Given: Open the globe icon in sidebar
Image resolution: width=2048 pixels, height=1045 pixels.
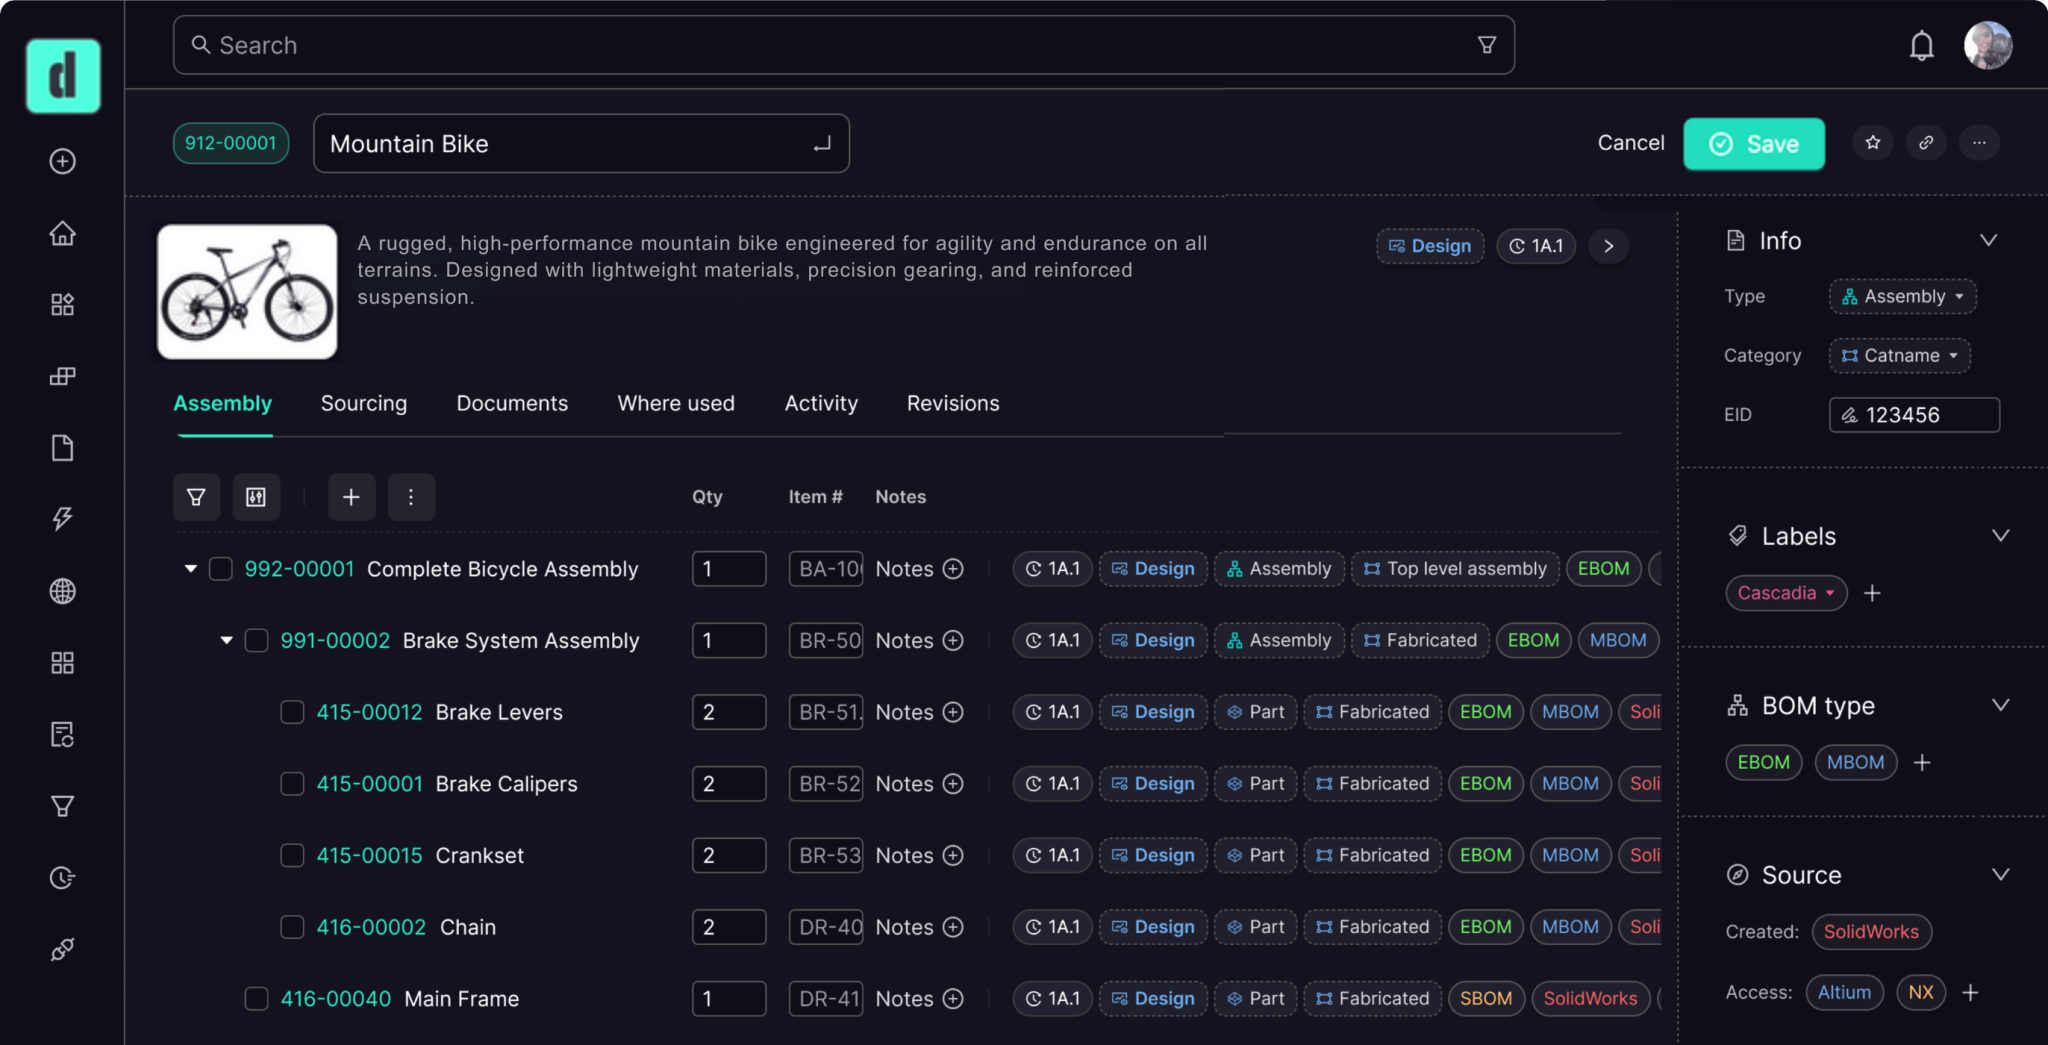Looking at the screenshot, I should (x=63, y=591).
